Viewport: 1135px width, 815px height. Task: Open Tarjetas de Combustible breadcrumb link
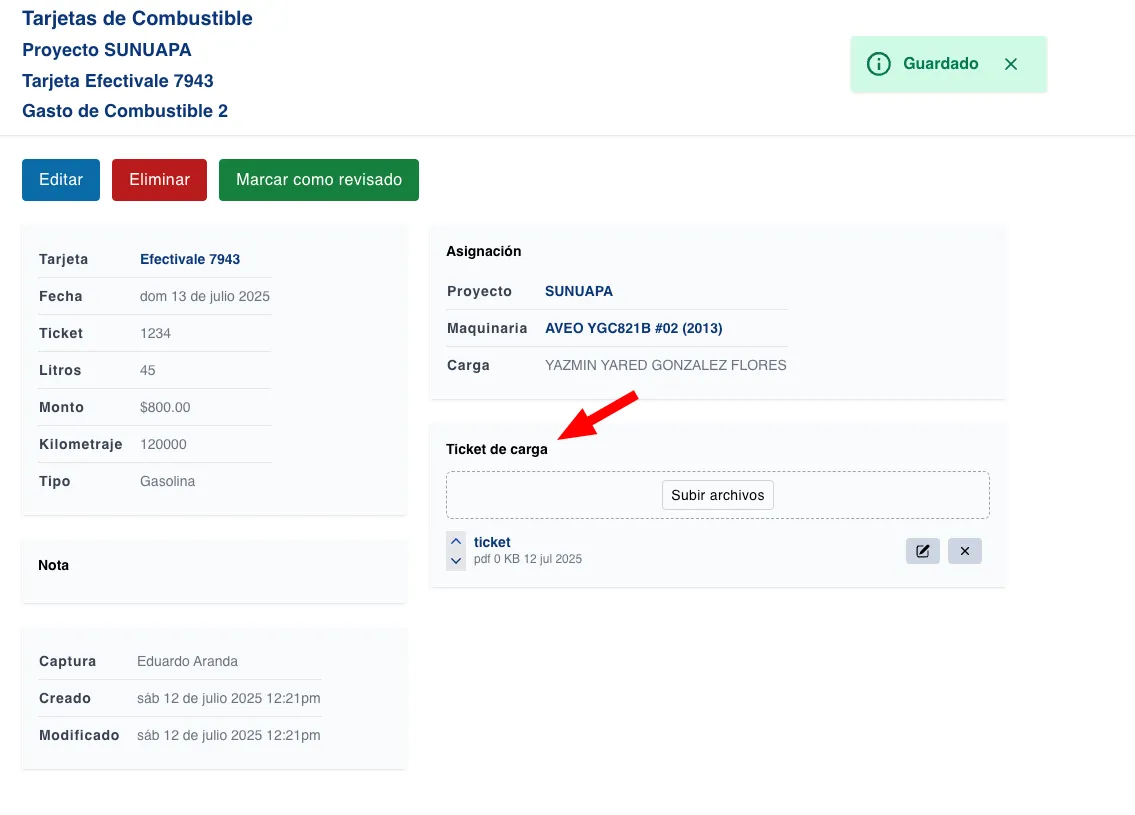point(137,18)
